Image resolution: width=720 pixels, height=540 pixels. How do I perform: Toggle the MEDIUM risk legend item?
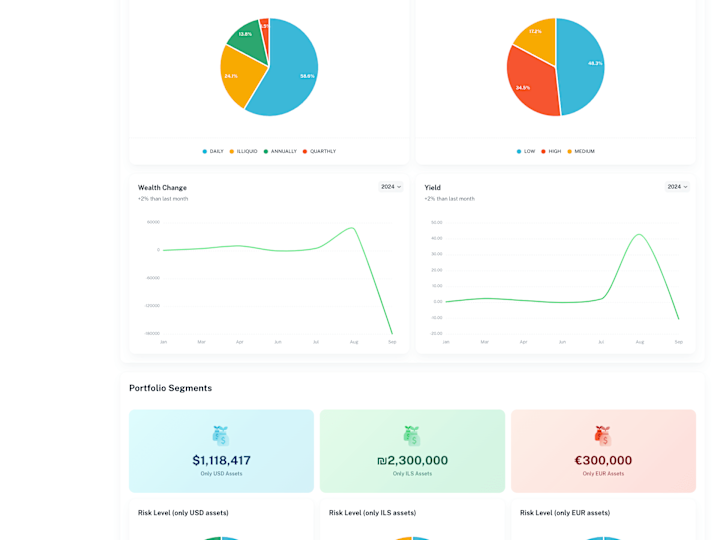pyautogui.click(x=581, y=152)
